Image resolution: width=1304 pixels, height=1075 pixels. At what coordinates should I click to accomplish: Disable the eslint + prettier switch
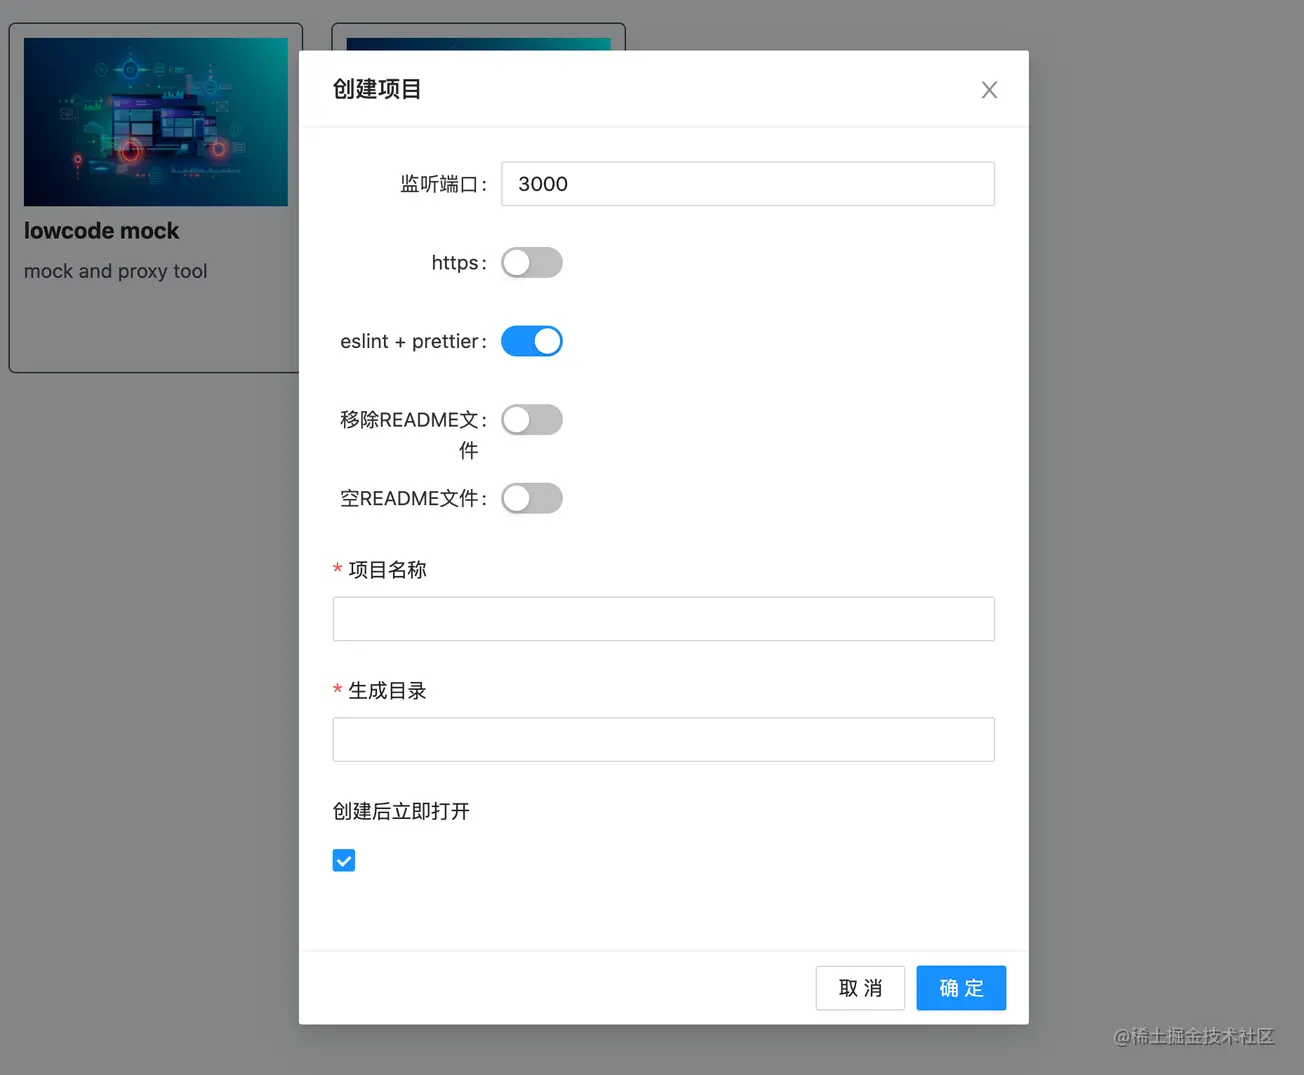pos(532,342)
